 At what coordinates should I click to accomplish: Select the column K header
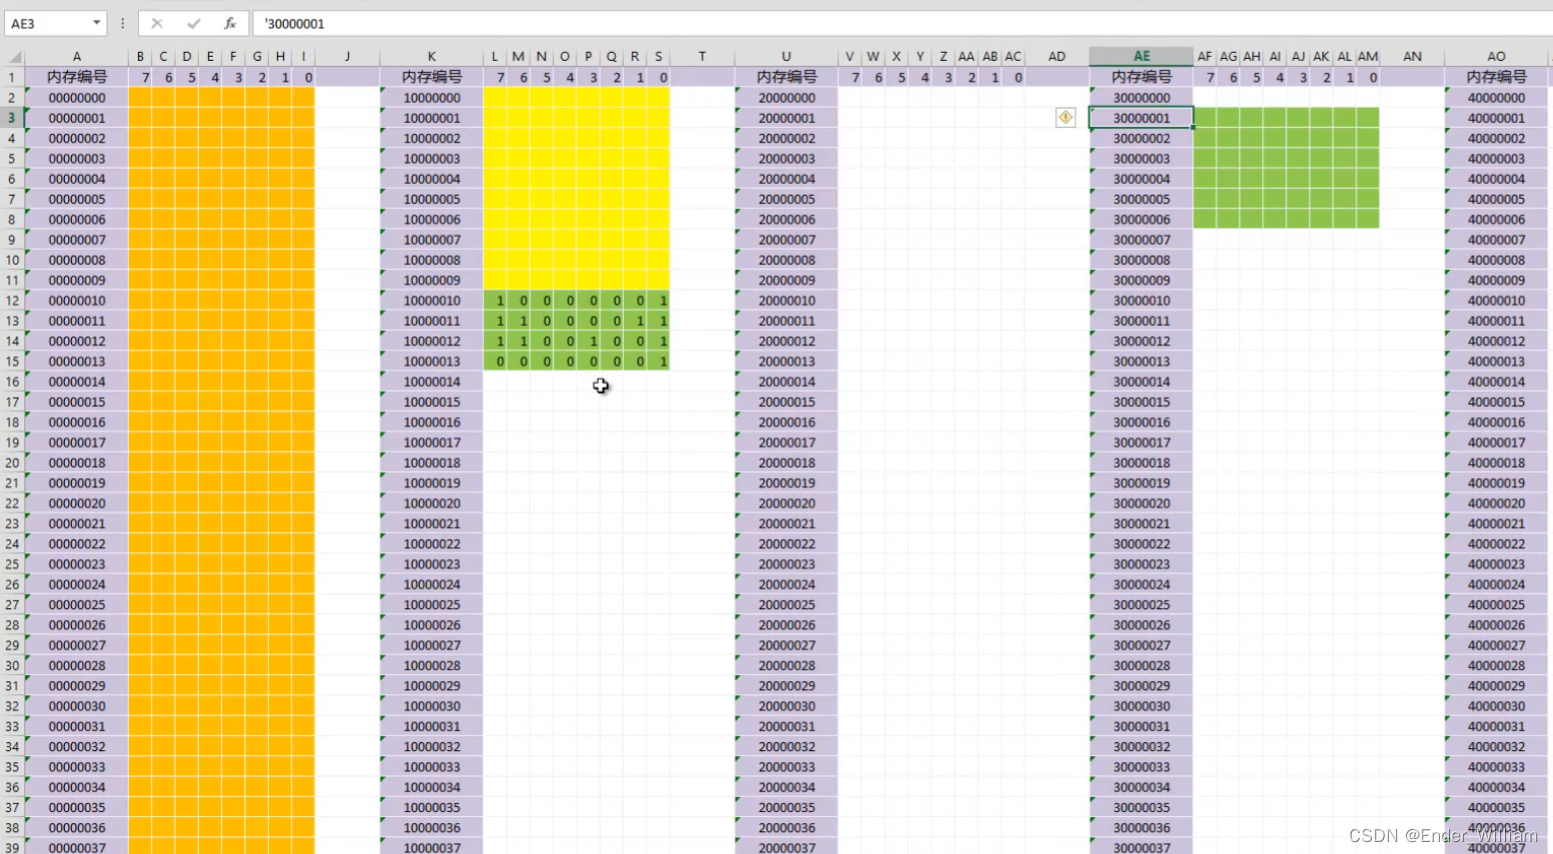pos(431,57)
